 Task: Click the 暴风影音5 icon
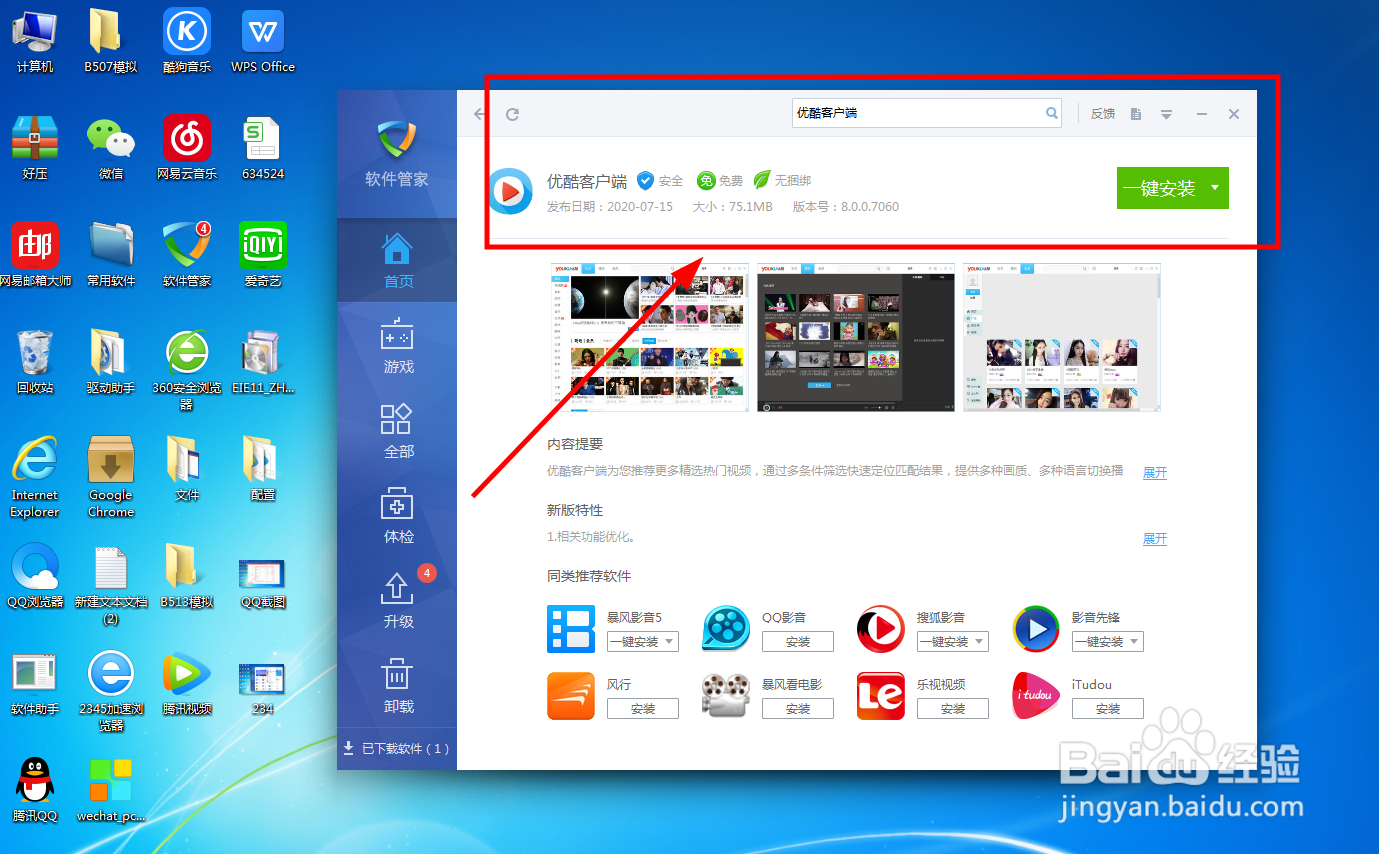coord(571,629)
